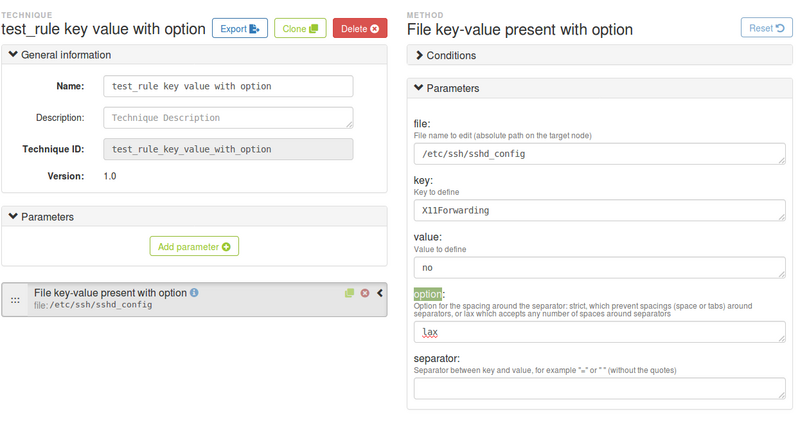Edit the file path /etc/ssh/sshd_config field
Screen dimensions: 800x445
(599, 154)
